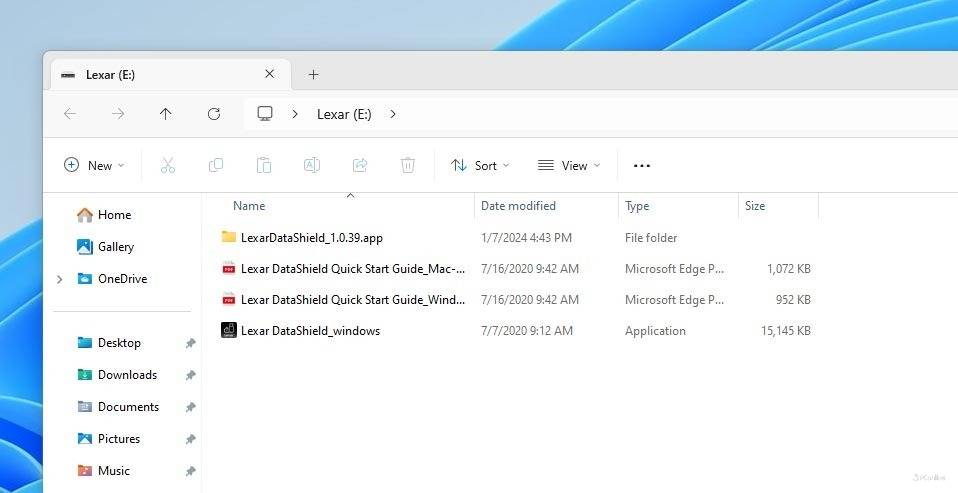This screenshot has width=958, height=493.
Task: Open Downloads in the navigation pane
Action: click(x=127, y=375)
